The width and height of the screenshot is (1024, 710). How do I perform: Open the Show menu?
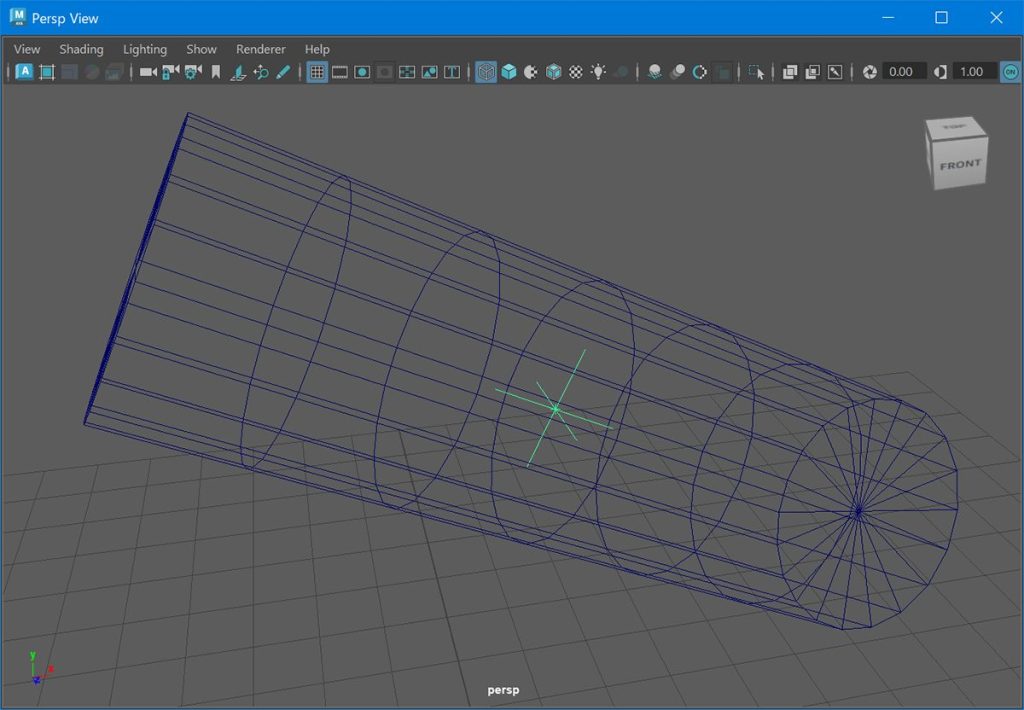pos(201,49)
